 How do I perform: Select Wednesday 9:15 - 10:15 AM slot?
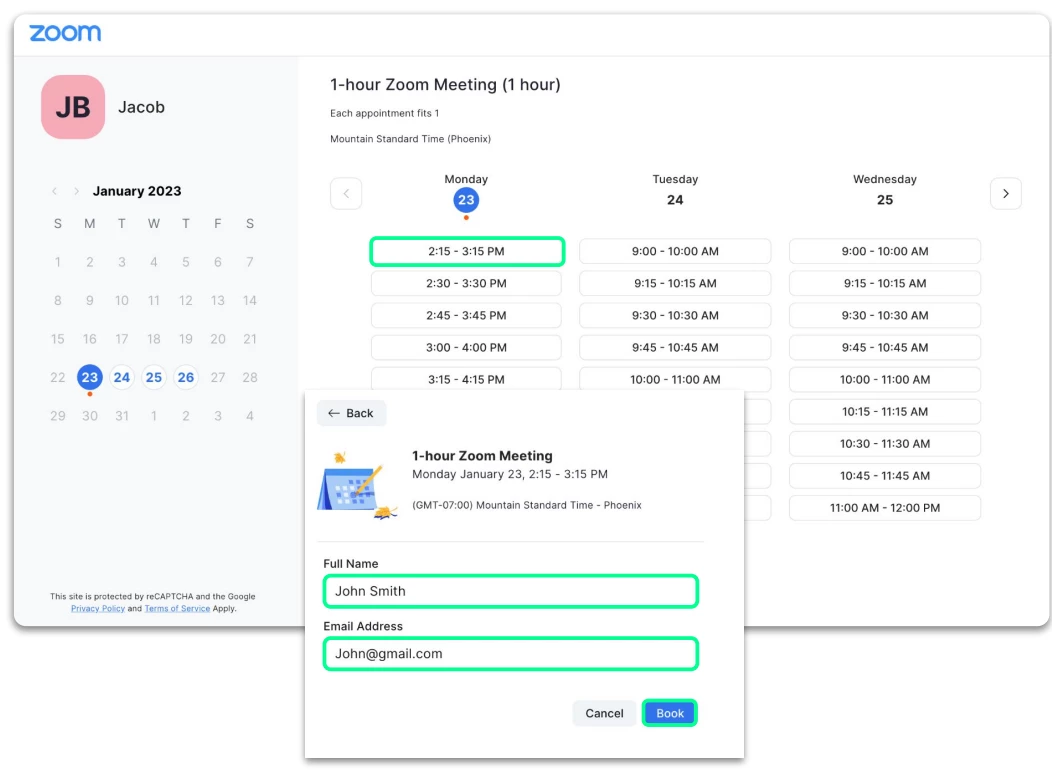pos(885,283)
